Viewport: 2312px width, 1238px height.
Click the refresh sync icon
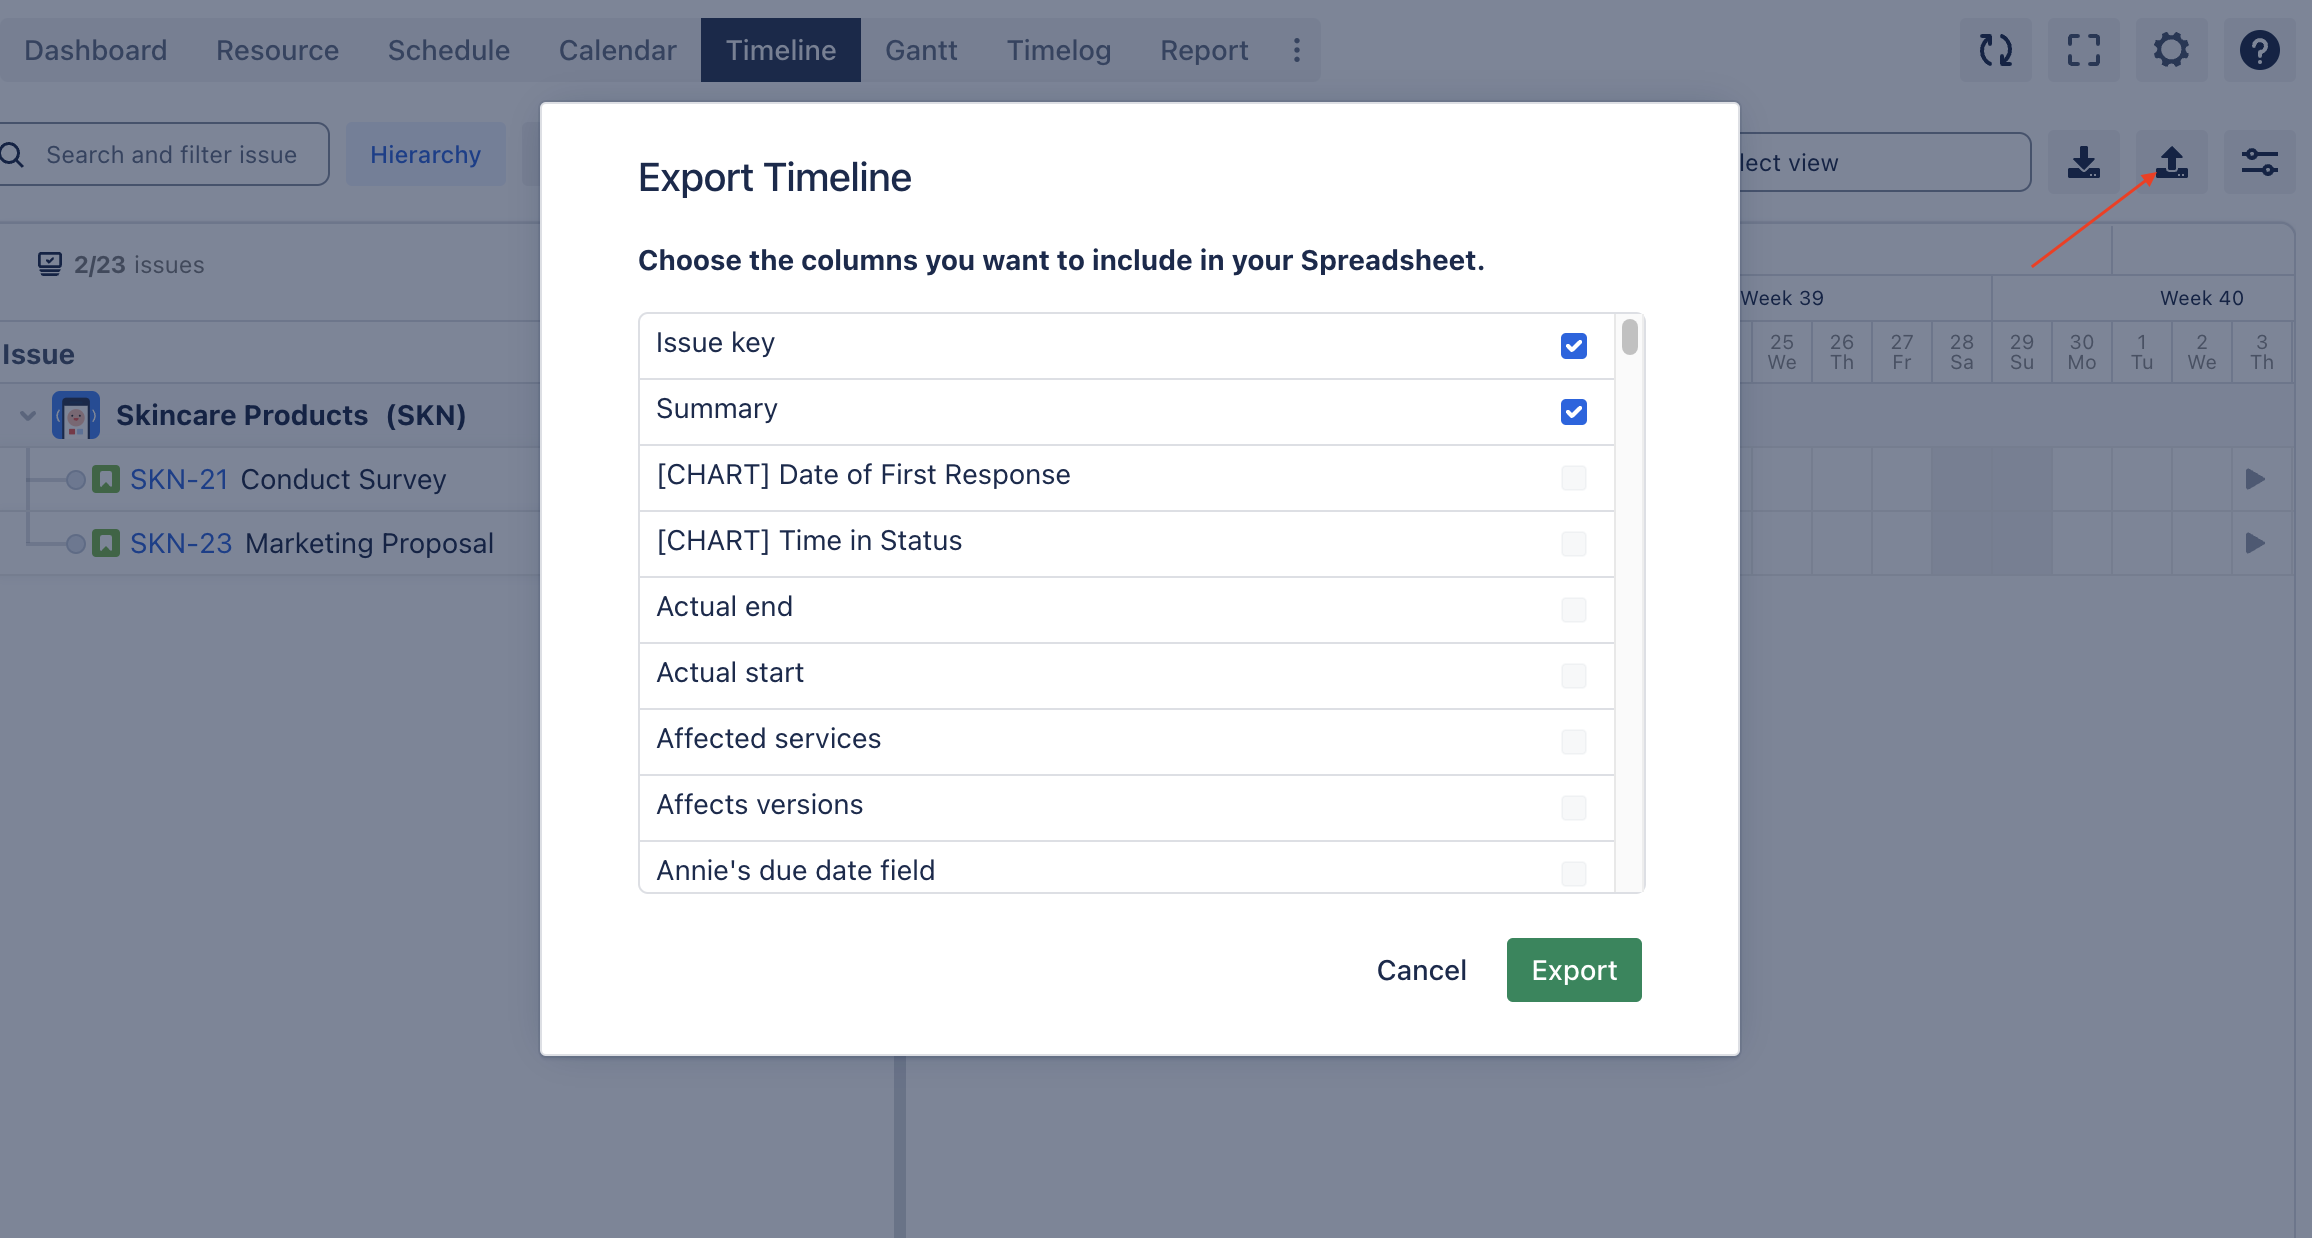[x=1995, y=50]
